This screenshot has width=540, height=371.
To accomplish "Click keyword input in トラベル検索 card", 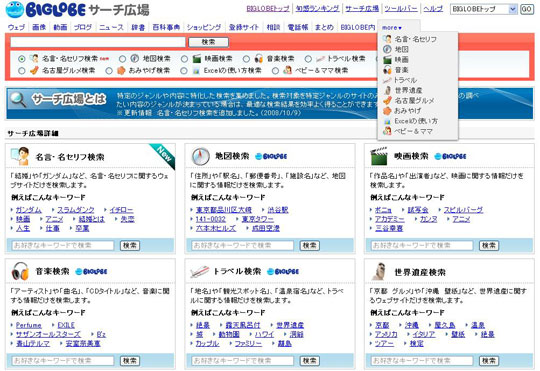I will point(242,361).
